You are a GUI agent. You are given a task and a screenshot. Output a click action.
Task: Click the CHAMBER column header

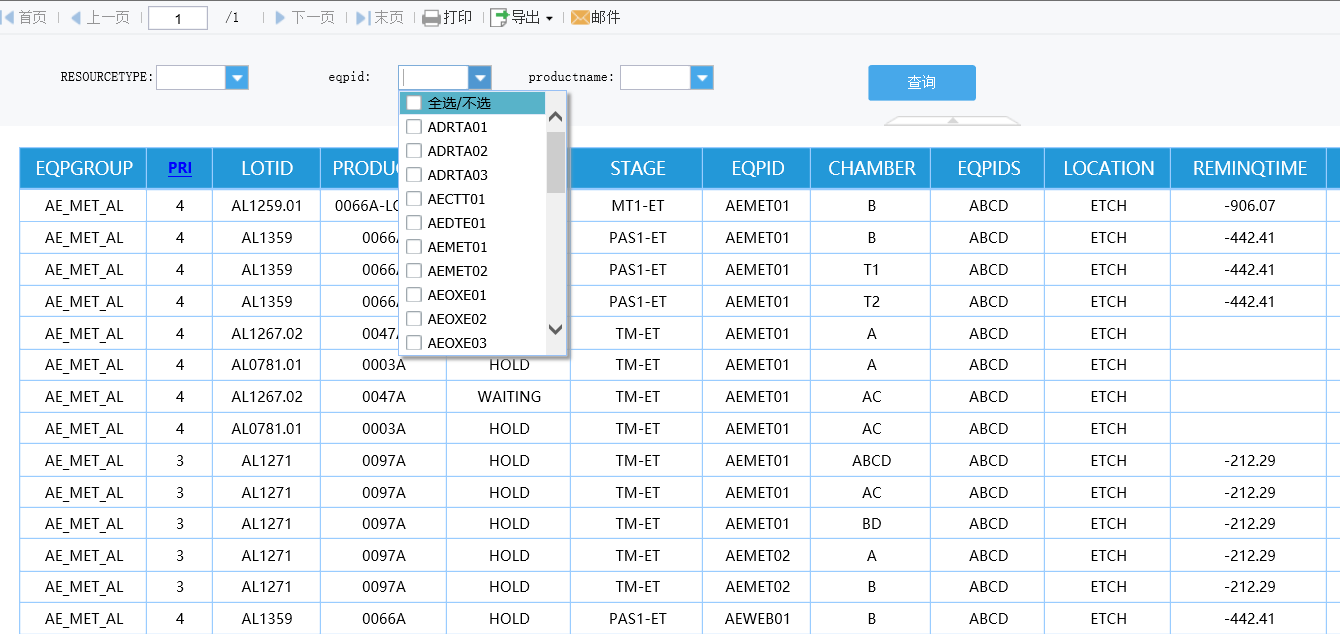pos(872,168)
